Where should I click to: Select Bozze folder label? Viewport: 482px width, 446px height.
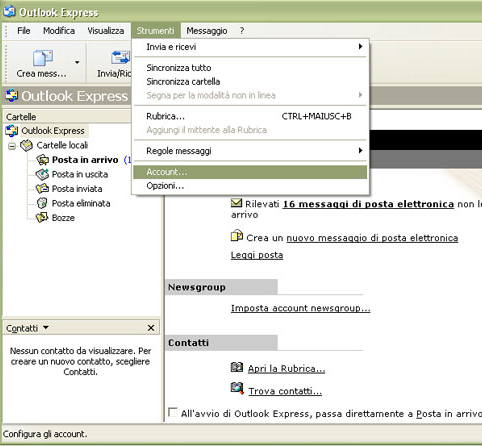coord(63,218)
